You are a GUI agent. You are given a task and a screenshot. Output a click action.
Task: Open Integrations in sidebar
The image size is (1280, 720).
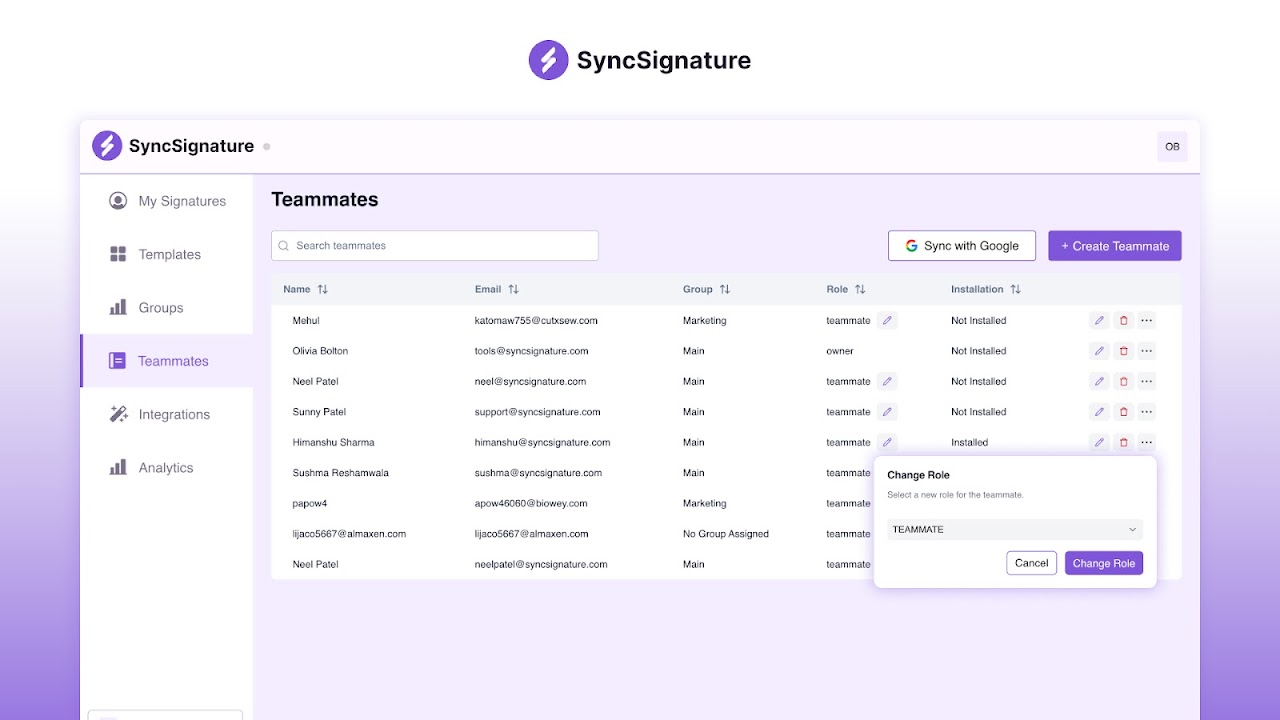pos(167,414)
